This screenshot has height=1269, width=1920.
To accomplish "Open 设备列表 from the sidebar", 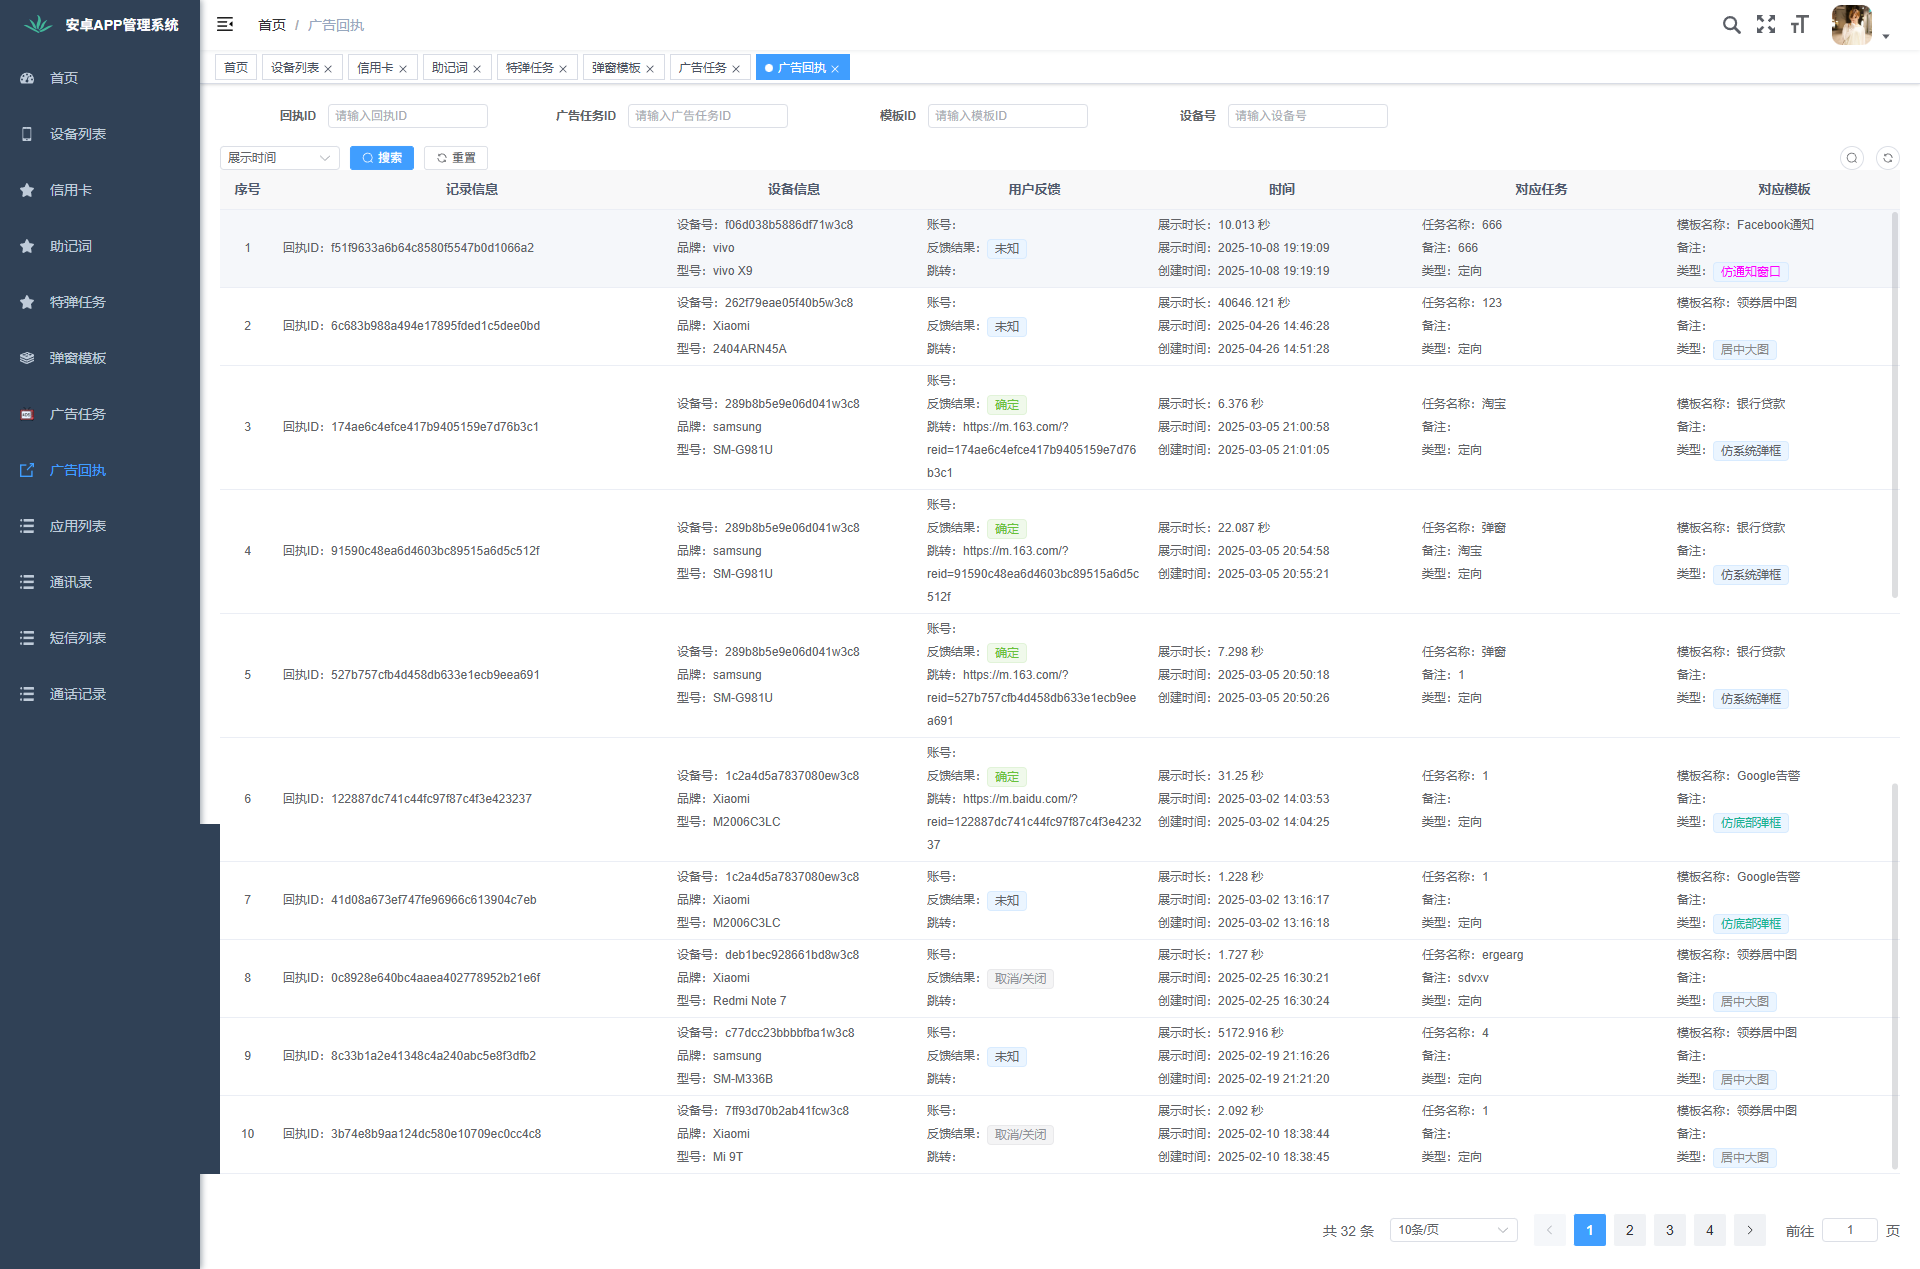I will pos(100,134).
